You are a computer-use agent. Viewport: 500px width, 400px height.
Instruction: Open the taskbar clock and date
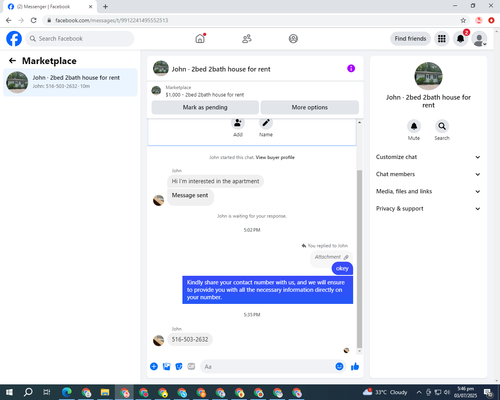(x=465, y=392)
